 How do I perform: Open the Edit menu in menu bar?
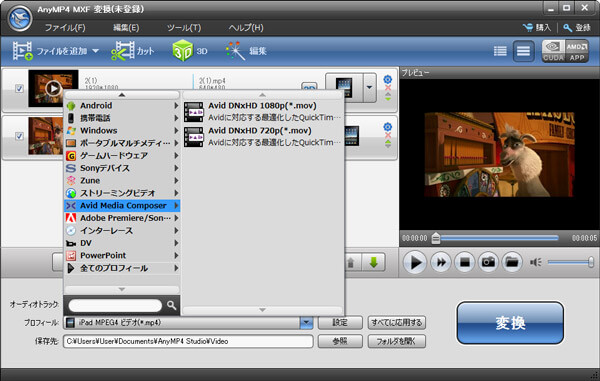pyautogui.click(x=126, y=28)
